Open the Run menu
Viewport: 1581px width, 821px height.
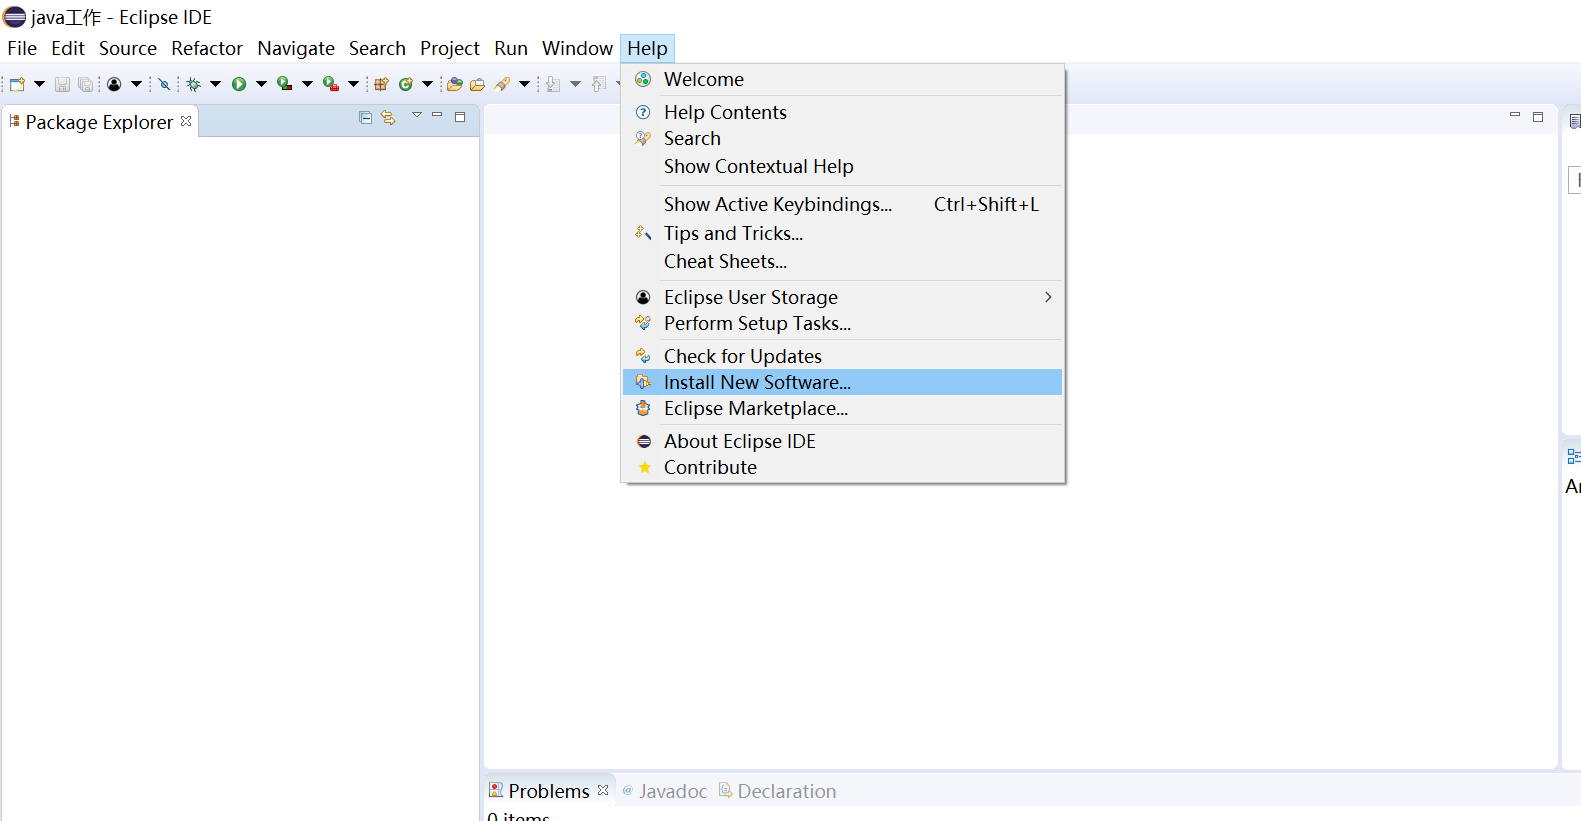511,48
